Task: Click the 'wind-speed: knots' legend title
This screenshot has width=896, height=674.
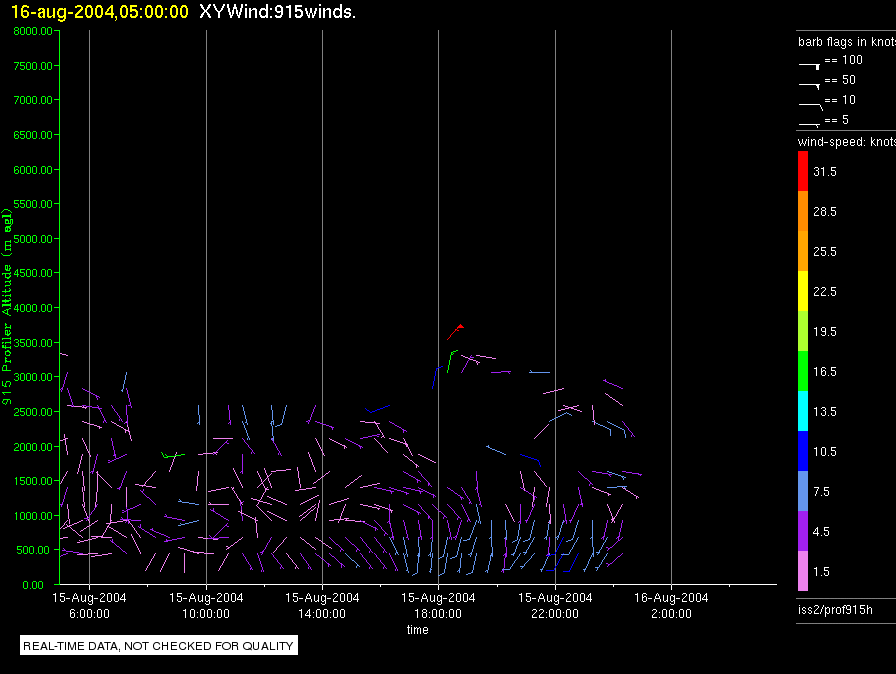Action: (846, 142)
